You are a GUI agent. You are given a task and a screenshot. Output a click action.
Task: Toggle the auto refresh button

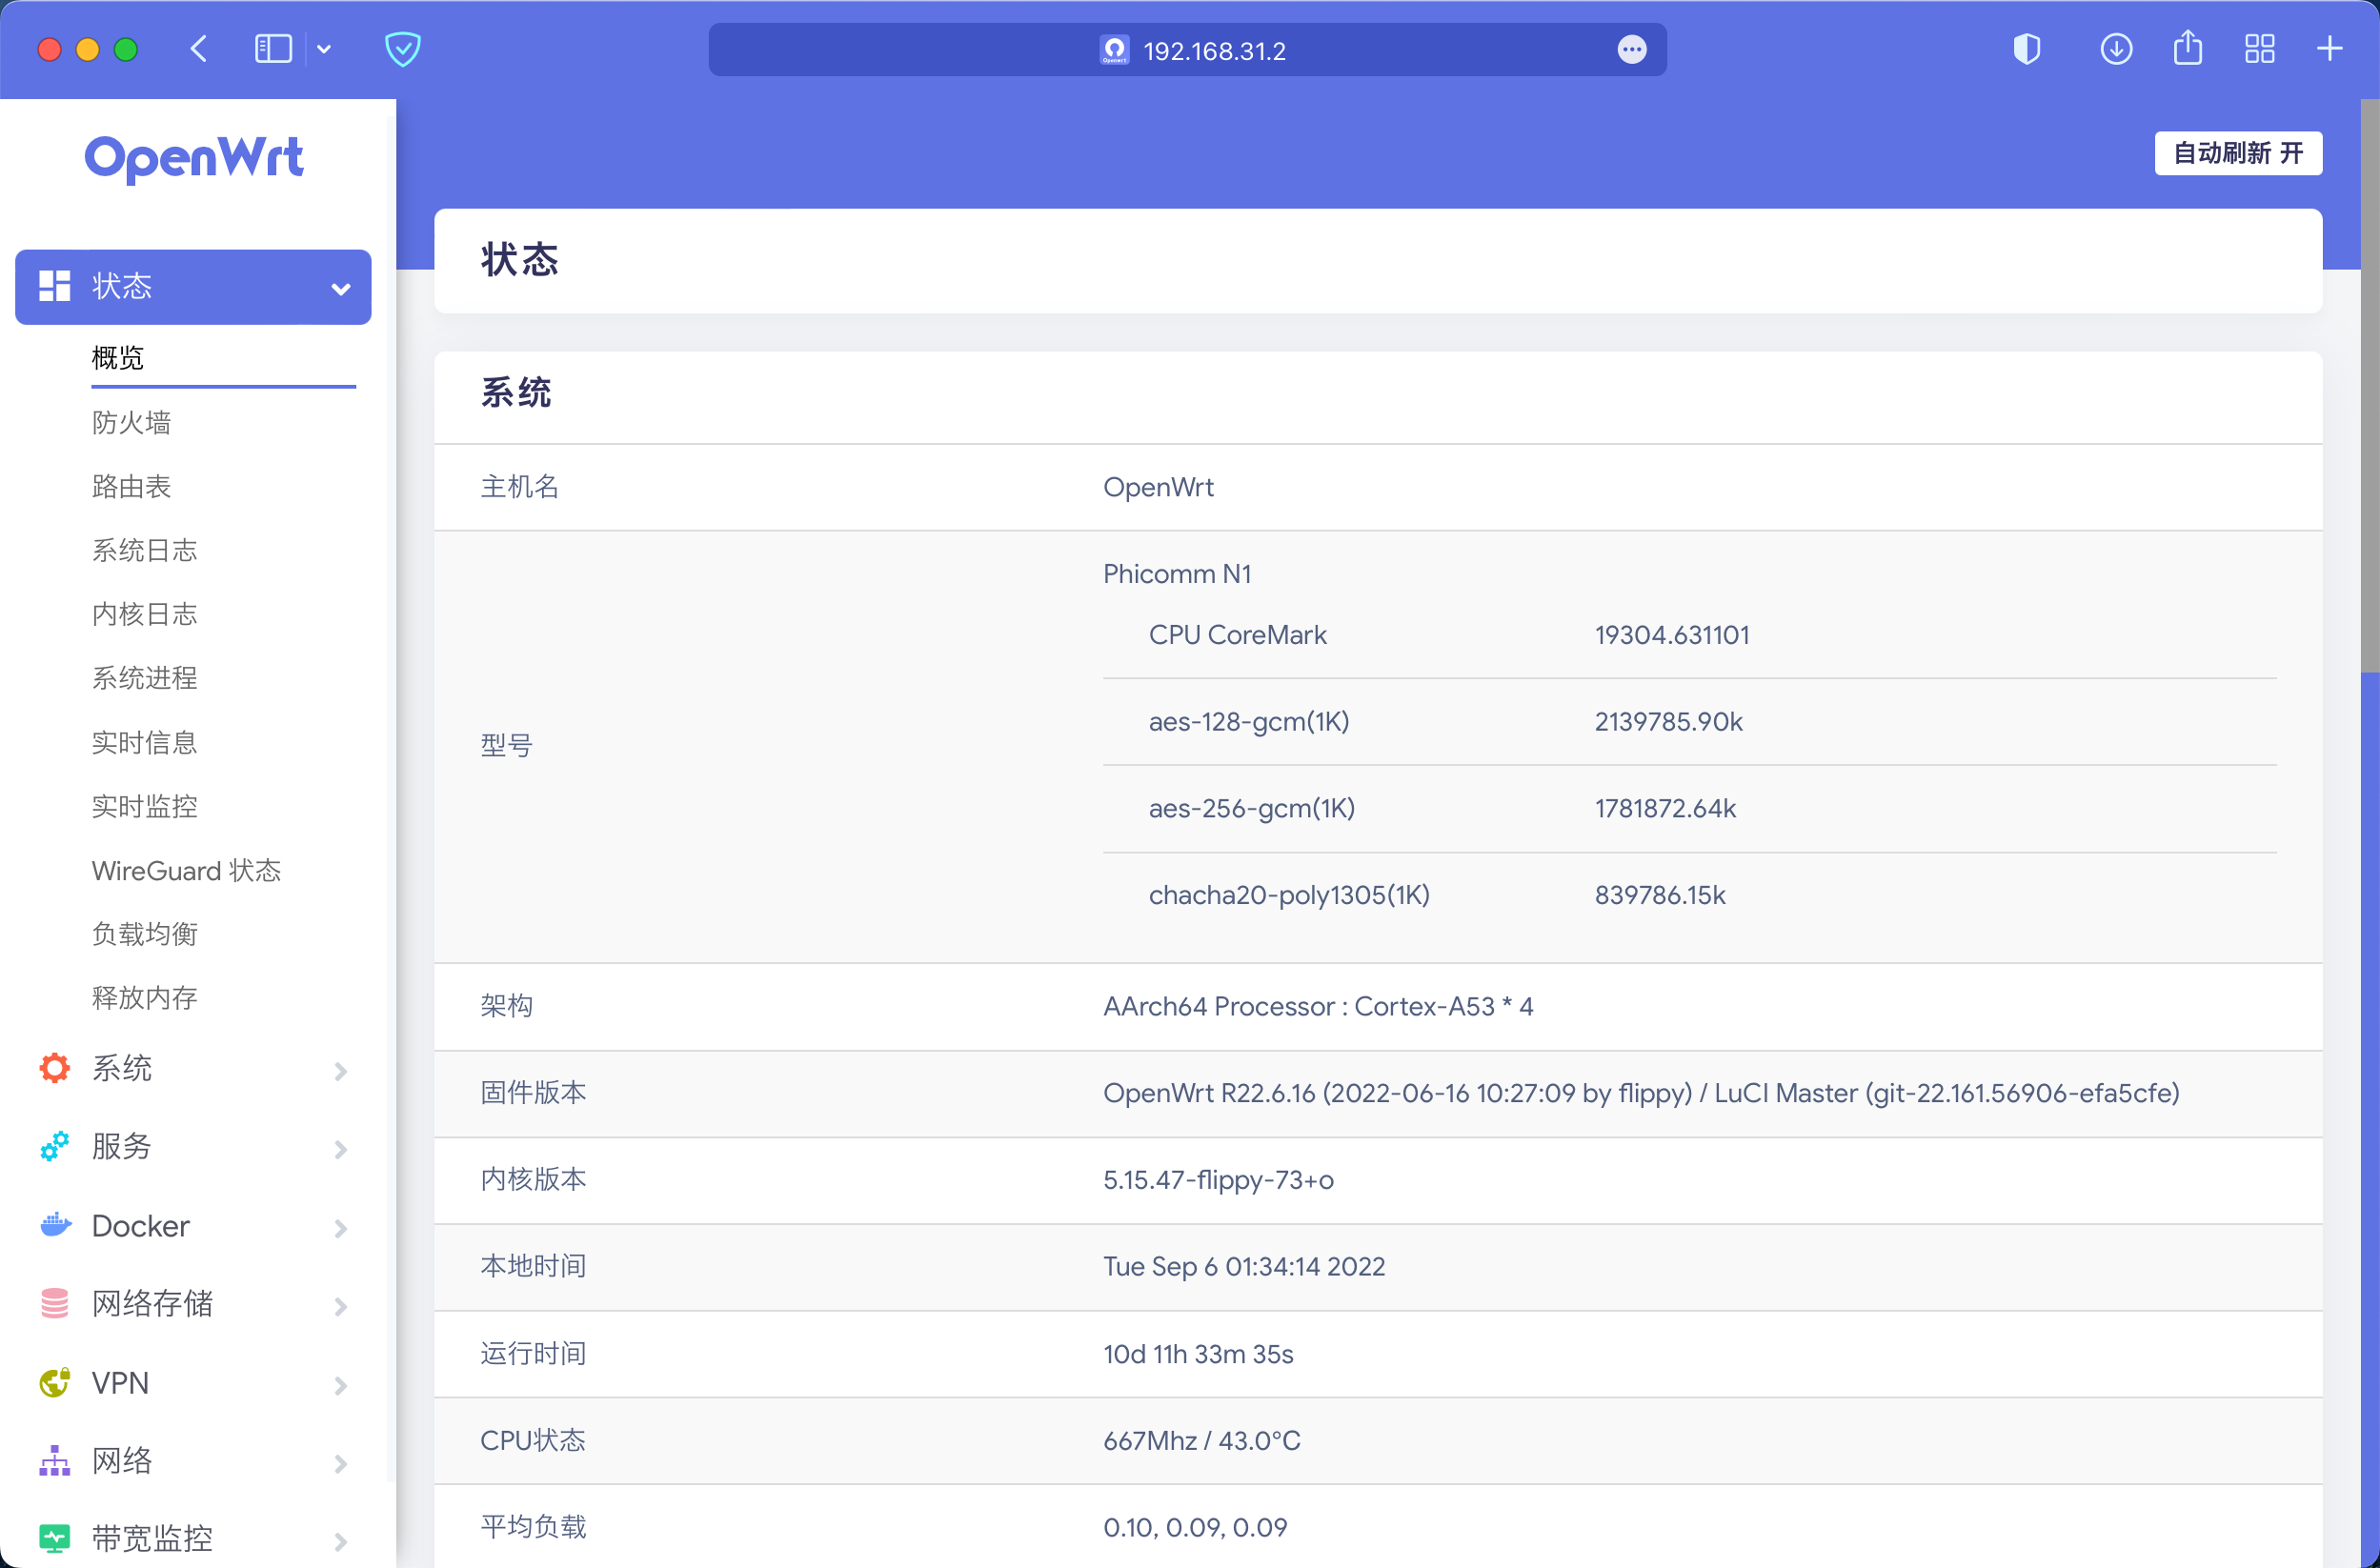click(2237, 153)
